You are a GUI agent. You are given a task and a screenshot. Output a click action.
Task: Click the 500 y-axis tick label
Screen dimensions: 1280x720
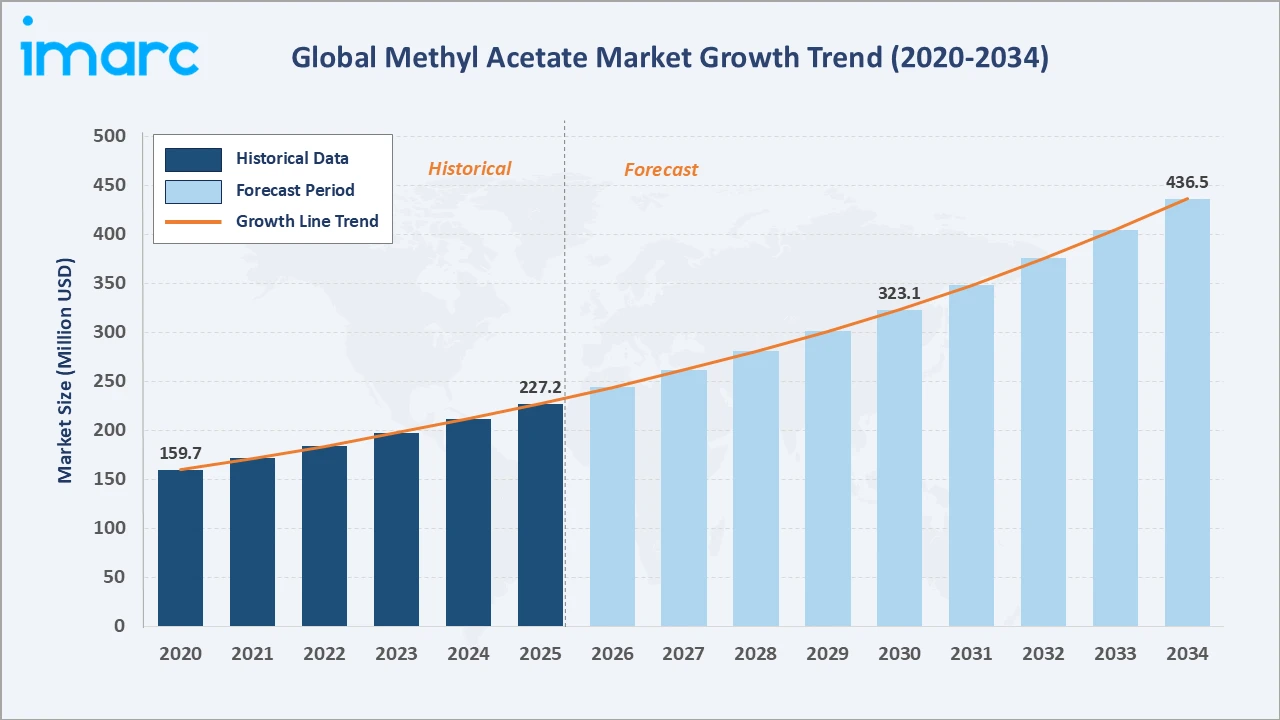[110, 136]
